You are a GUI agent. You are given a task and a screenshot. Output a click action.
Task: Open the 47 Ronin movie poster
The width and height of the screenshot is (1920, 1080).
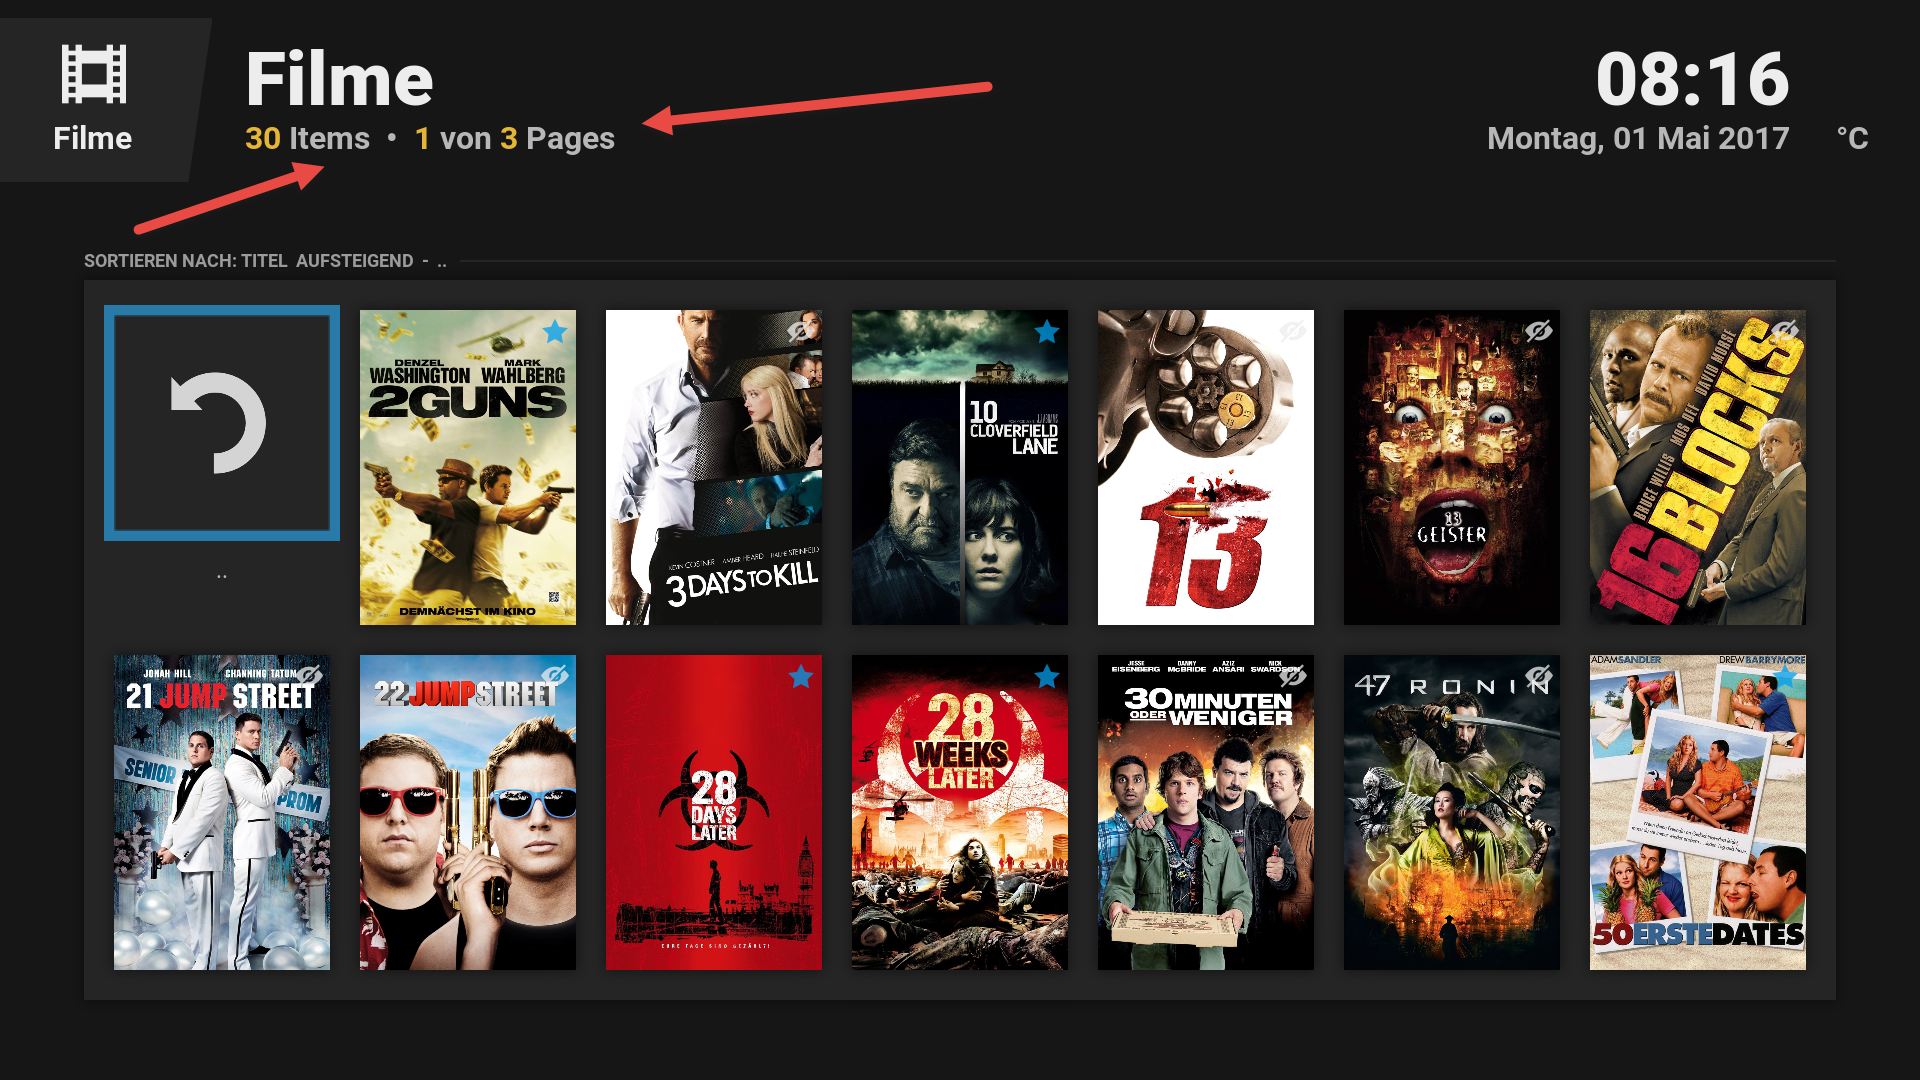tap(1452, 812)
